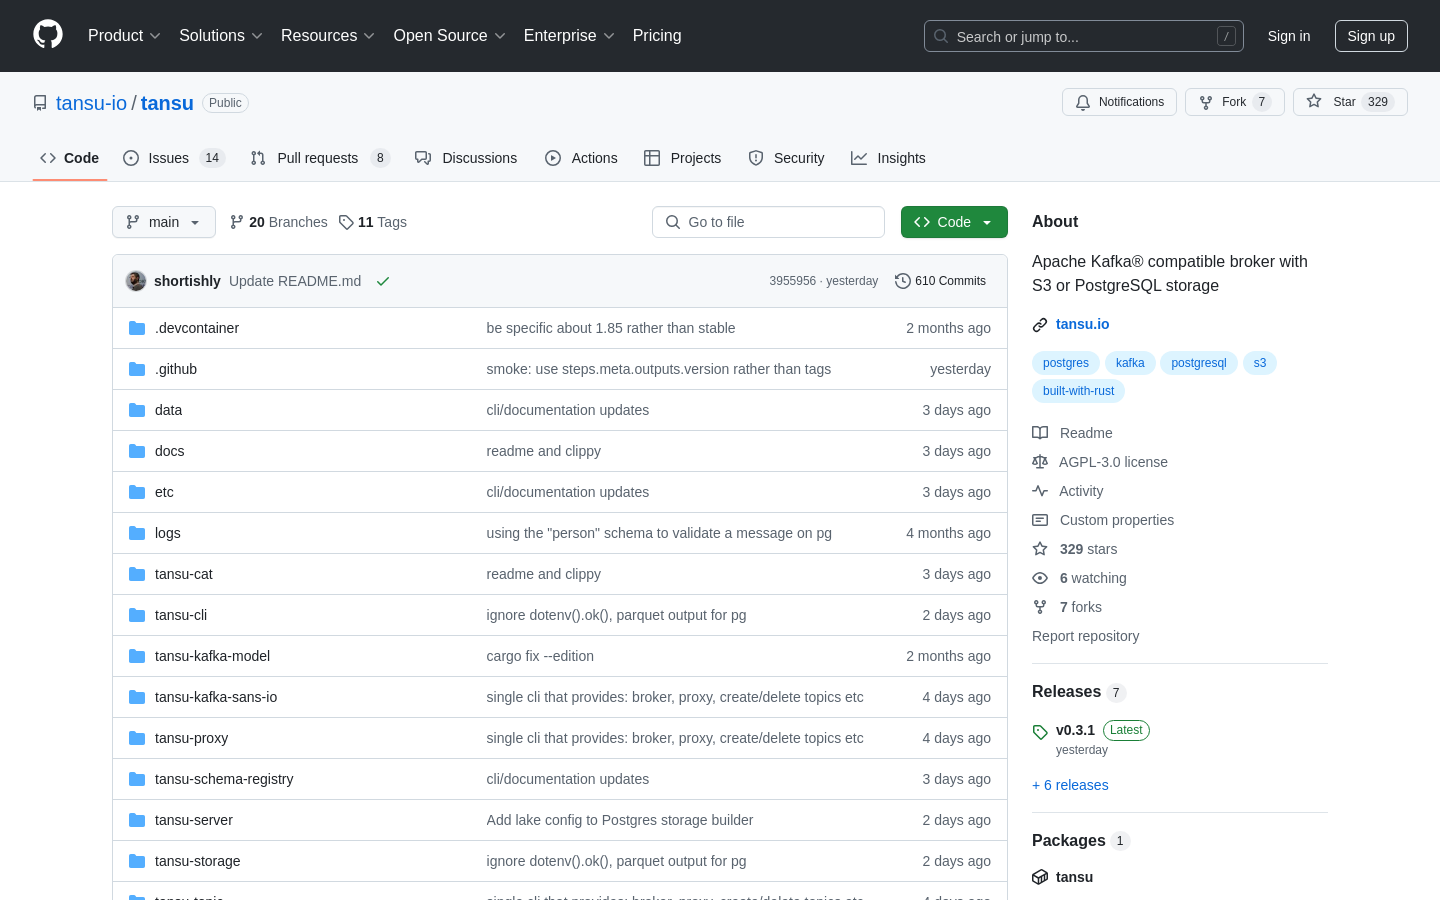Click the folder icon for tansu-cli

137,615
